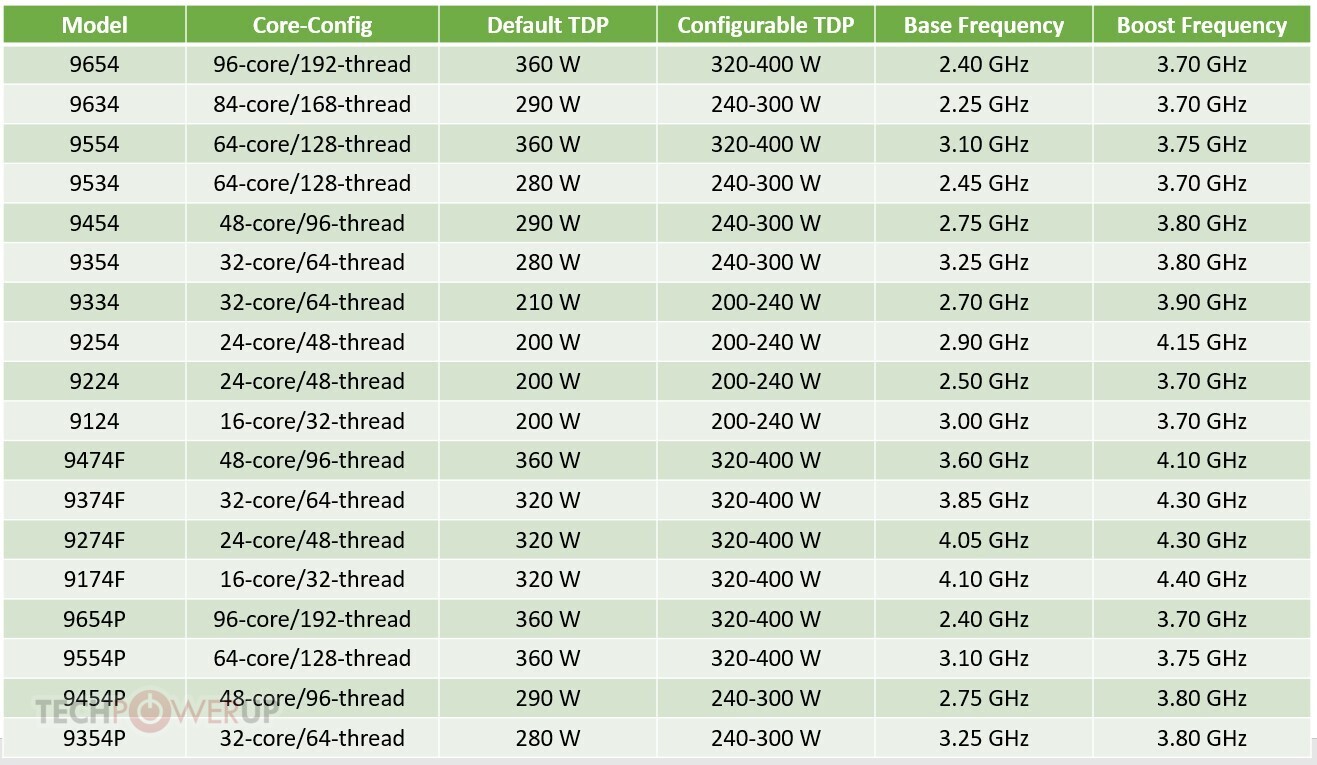1317x765 pixels.
Task: Select the Model column header
Action: point(94,25)
